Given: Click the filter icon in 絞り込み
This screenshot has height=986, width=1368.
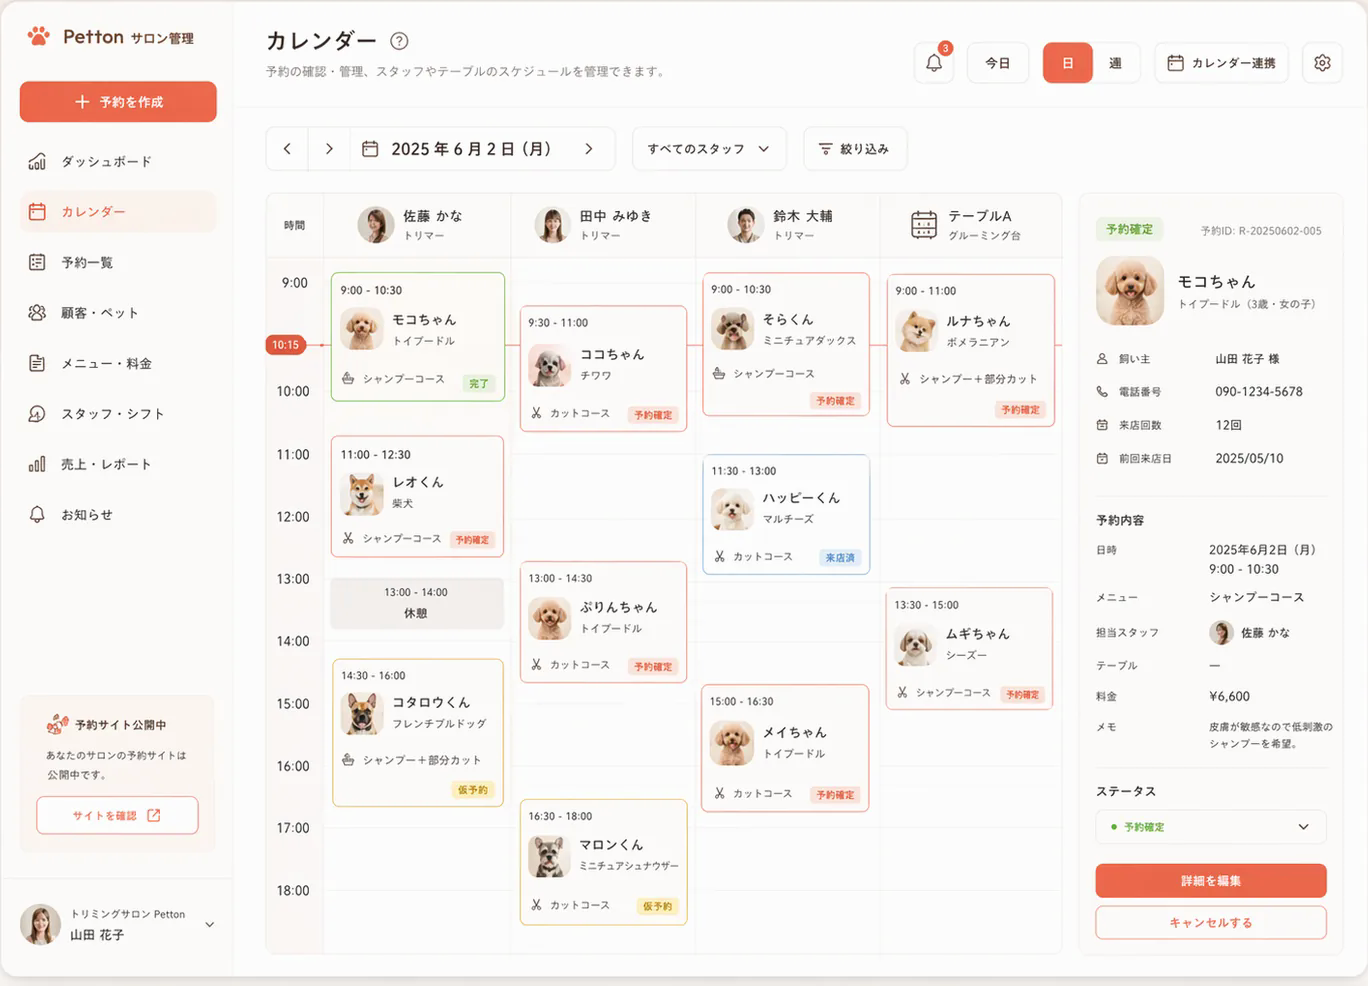Looking at the screenshot, I should [x=825, y=149].
